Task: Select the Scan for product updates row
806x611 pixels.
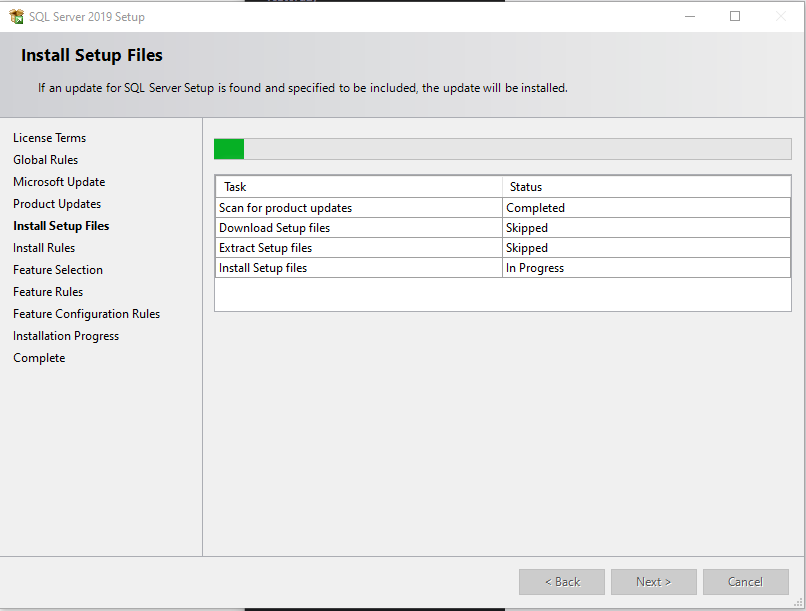Action: click(286, 208)
